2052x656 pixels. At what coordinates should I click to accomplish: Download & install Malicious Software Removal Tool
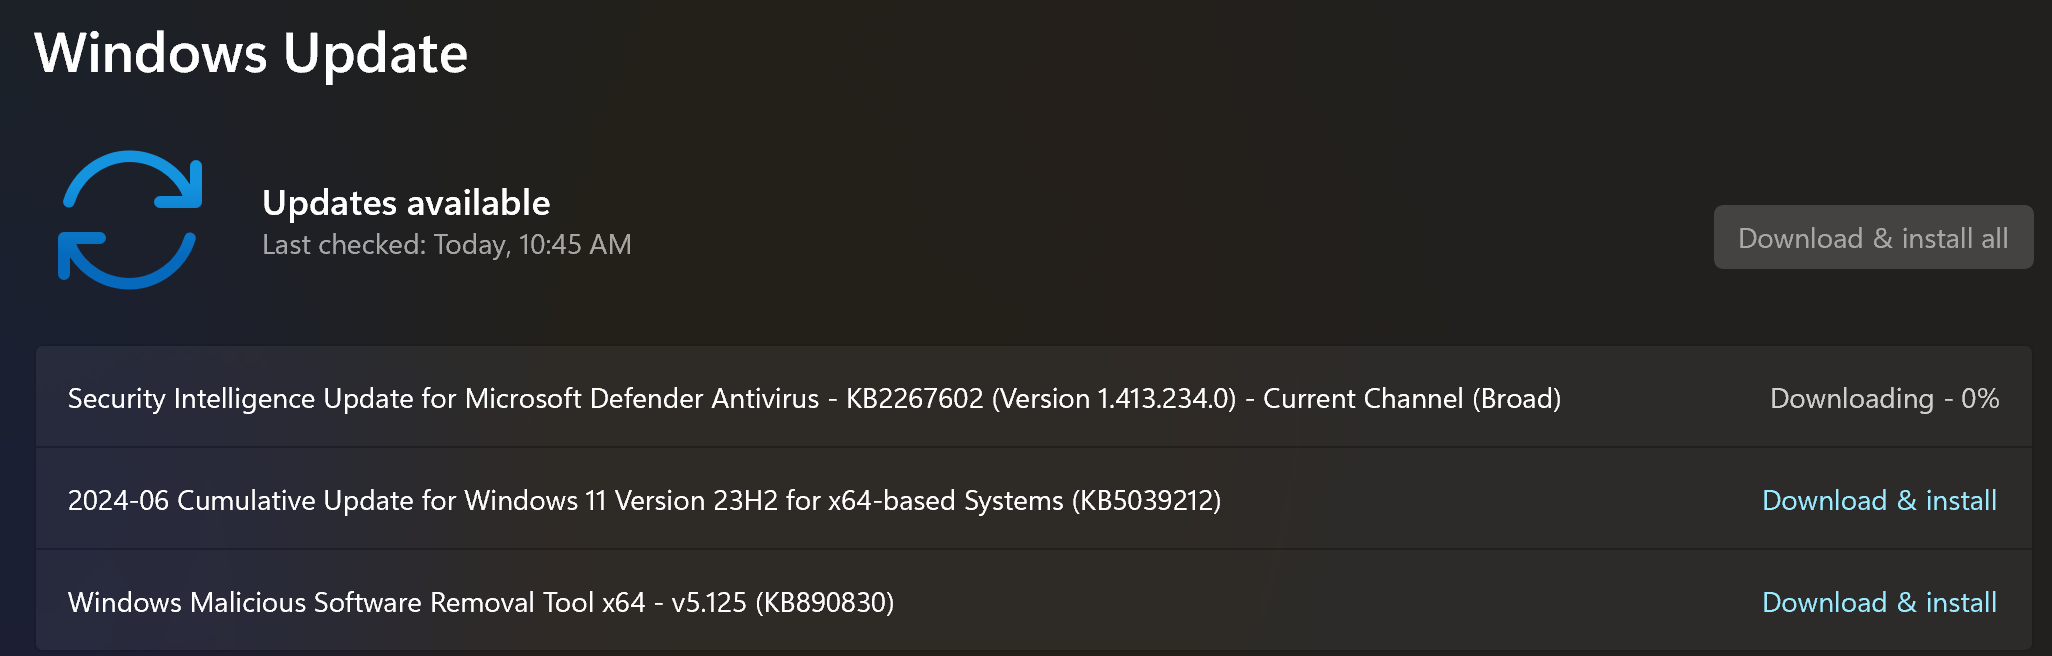(1879, 602)
